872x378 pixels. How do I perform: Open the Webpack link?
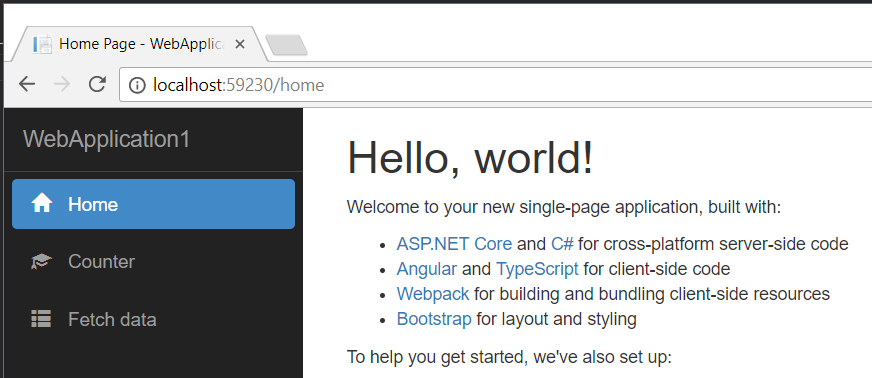coord(433,294)
